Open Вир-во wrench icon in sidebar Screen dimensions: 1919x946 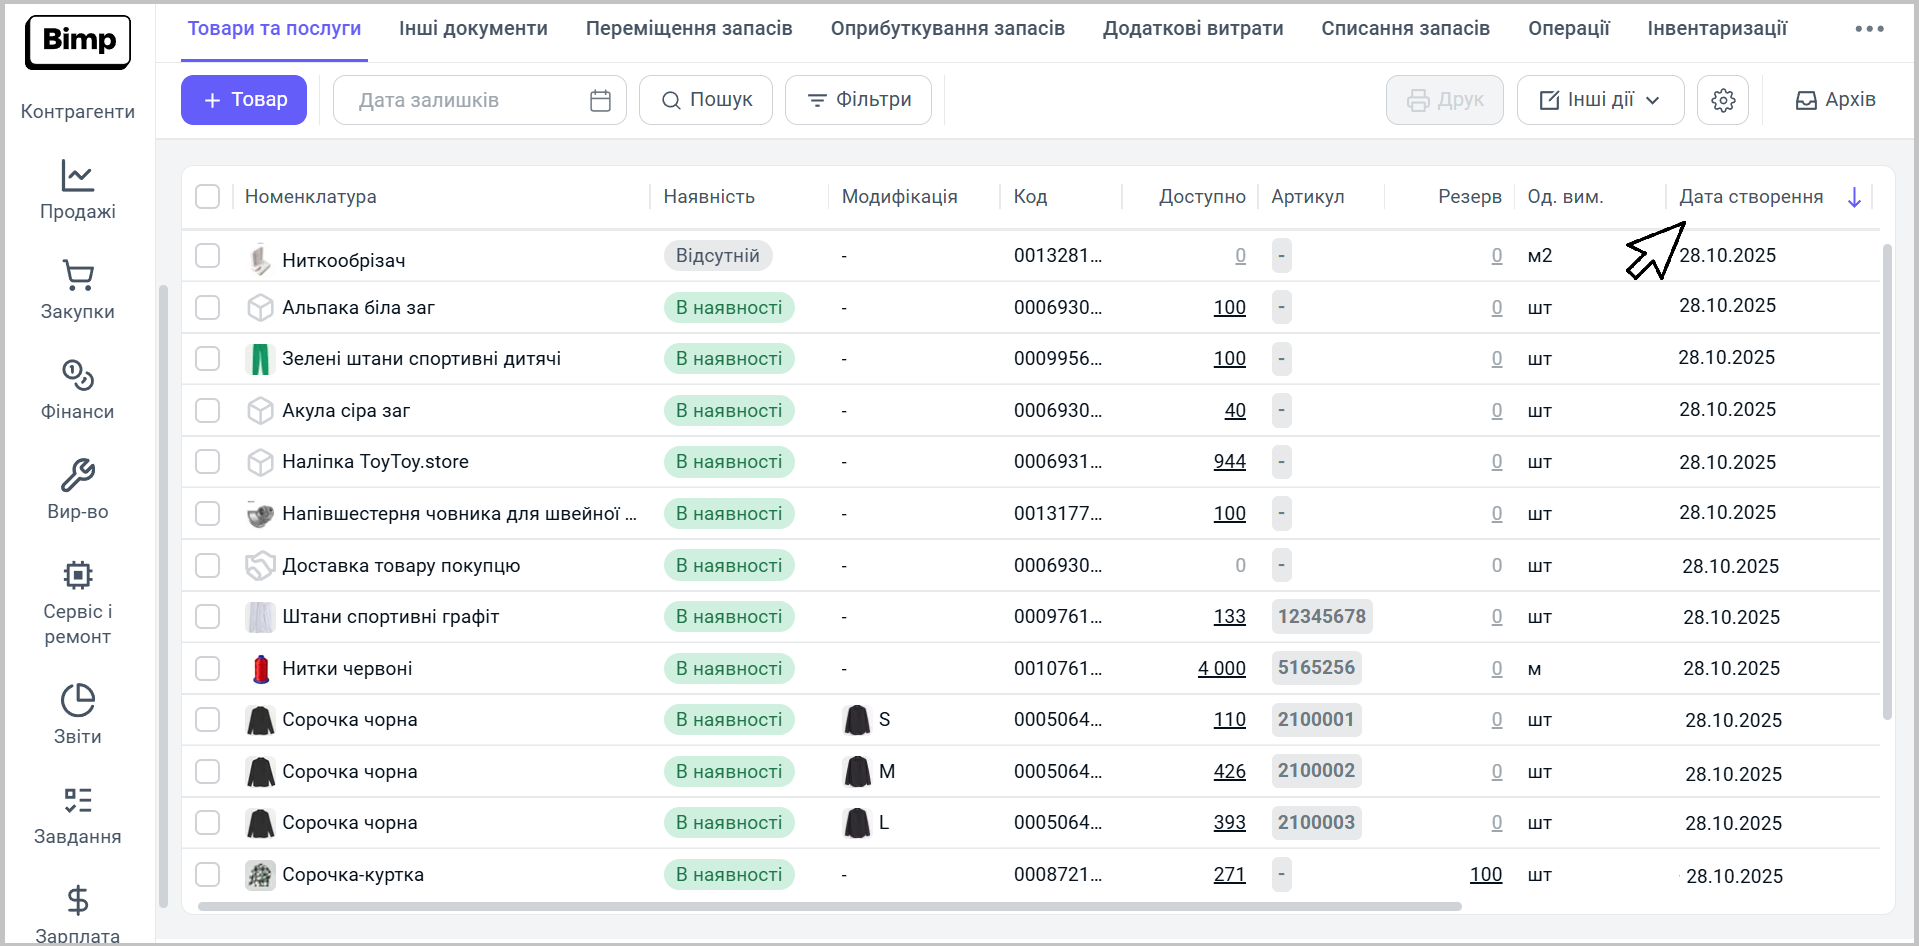(77, 476)
